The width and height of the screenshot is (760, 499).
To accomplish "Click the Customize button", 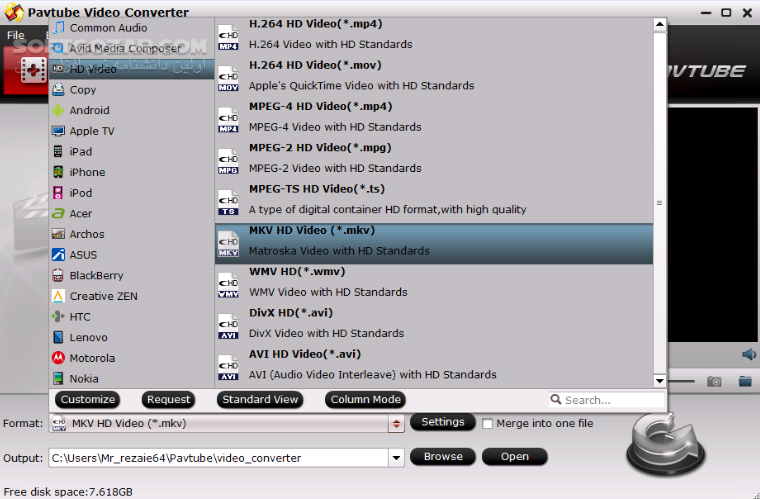I will click(88, 400).
